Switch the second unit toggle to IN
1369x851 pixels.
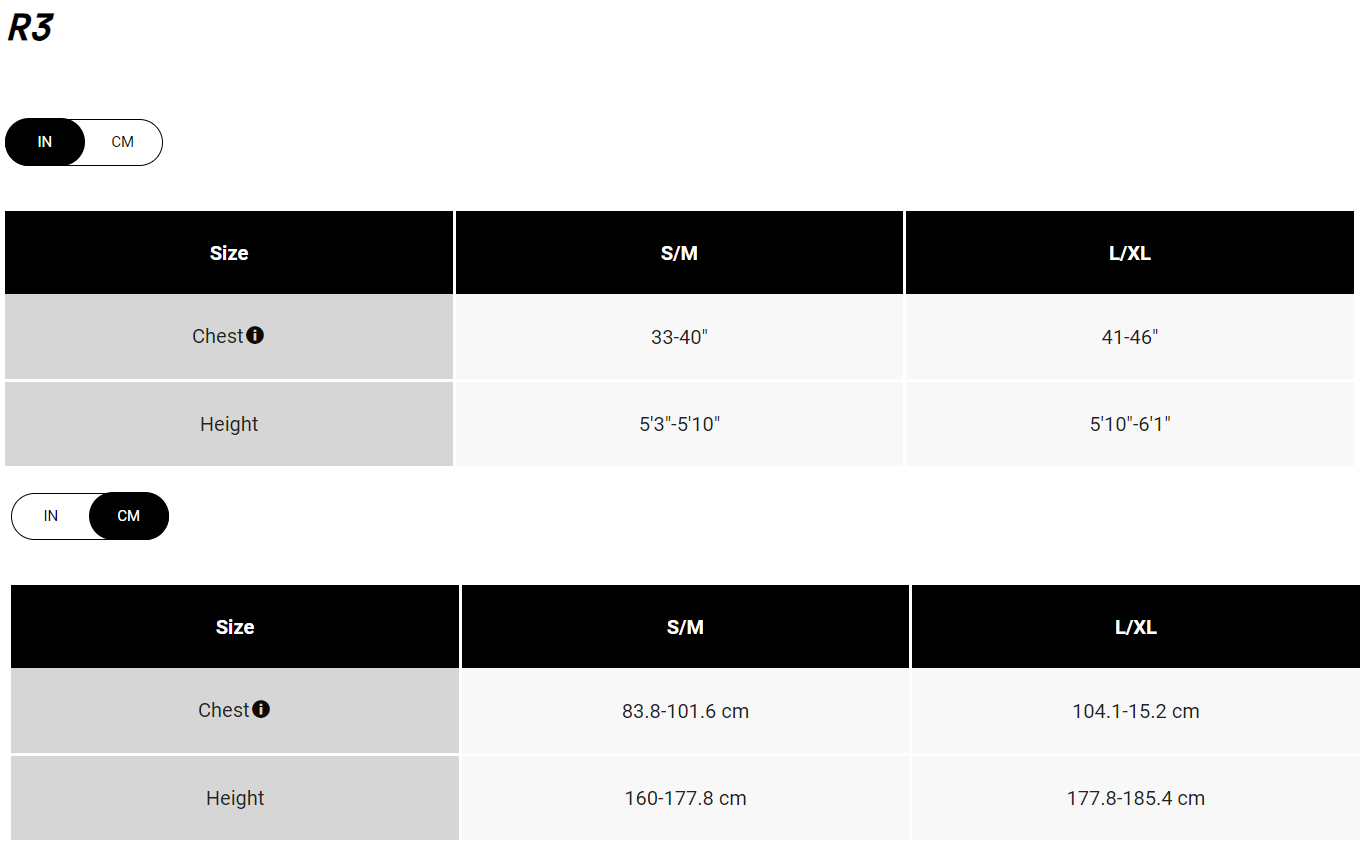click(x=51, y=516)
